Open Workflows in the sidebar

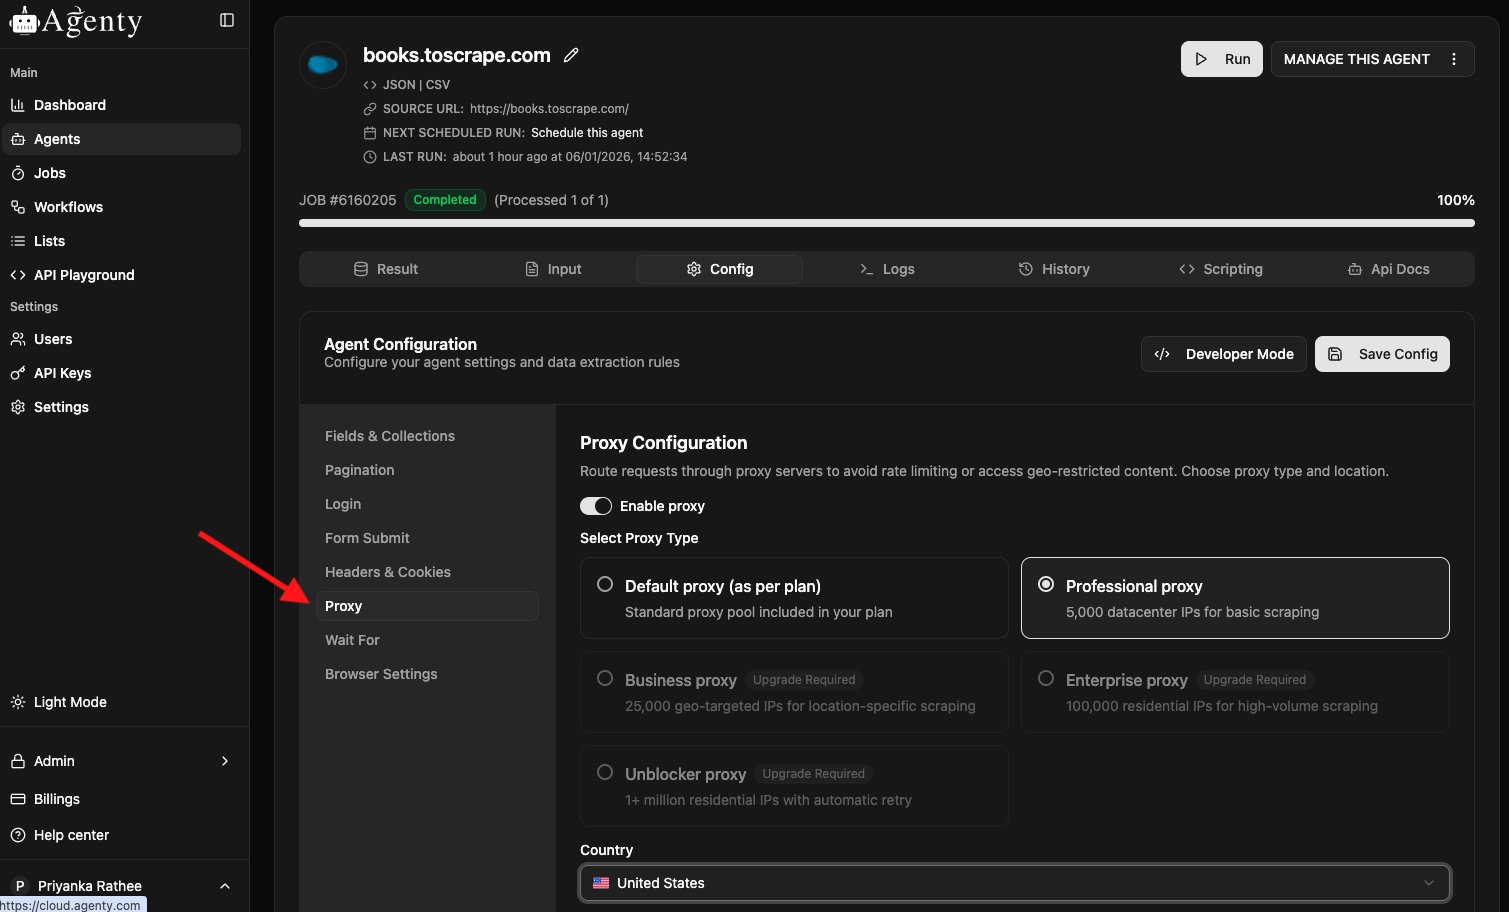[x=68, y=207]
